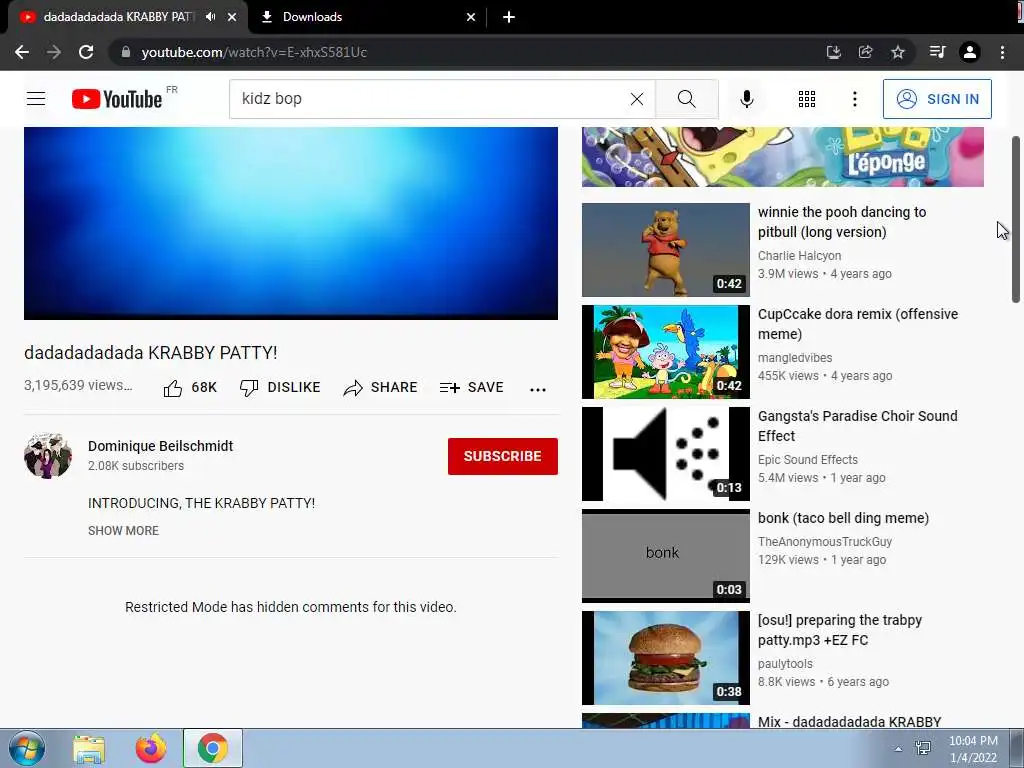1024x768 pixels.
Task: Switch to the Downloads tab
Action: point(368,17)
